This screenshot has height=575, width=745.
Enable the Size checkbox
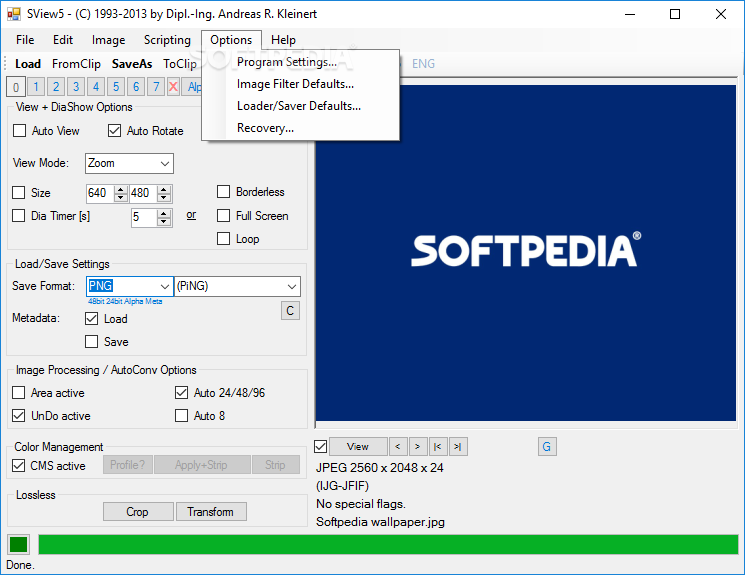(19, 192)
